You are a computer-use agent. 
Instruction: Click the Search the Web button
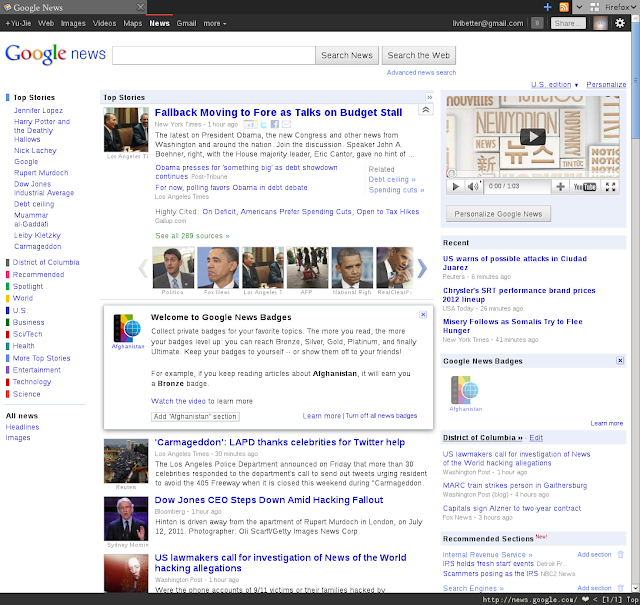419,55
